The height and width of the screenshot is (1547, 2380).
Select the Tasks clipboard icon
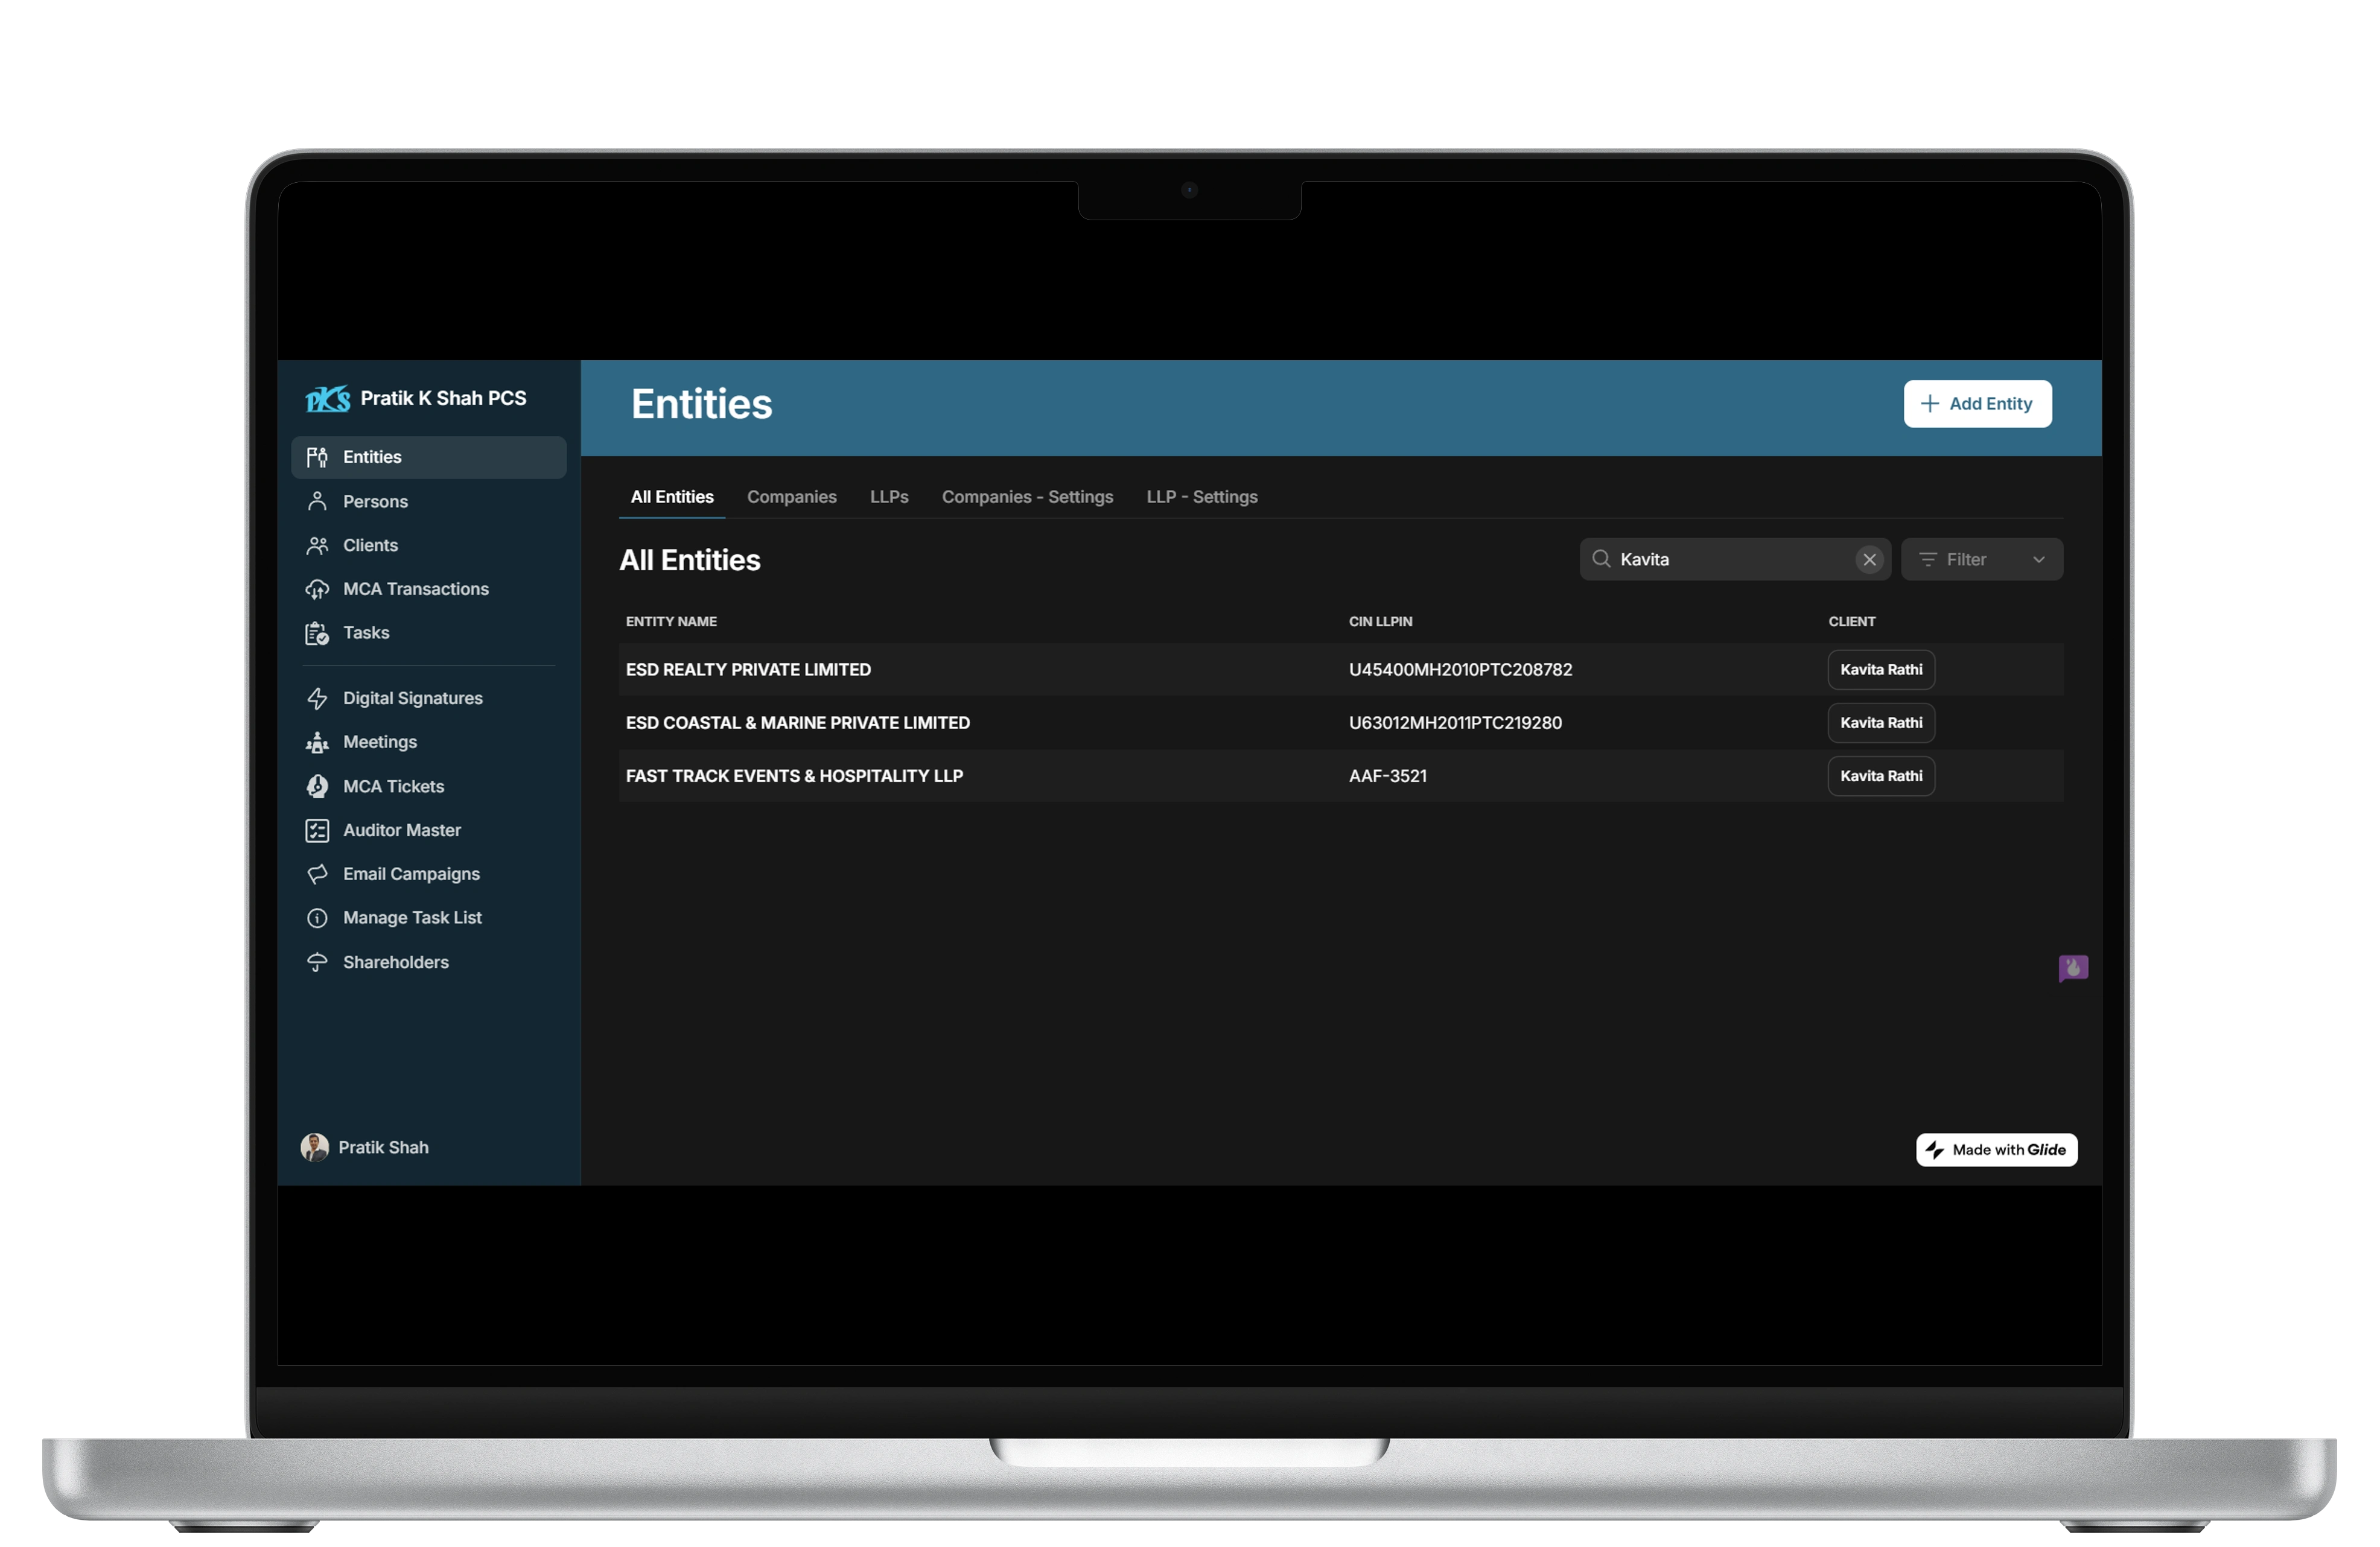[317, 633]
